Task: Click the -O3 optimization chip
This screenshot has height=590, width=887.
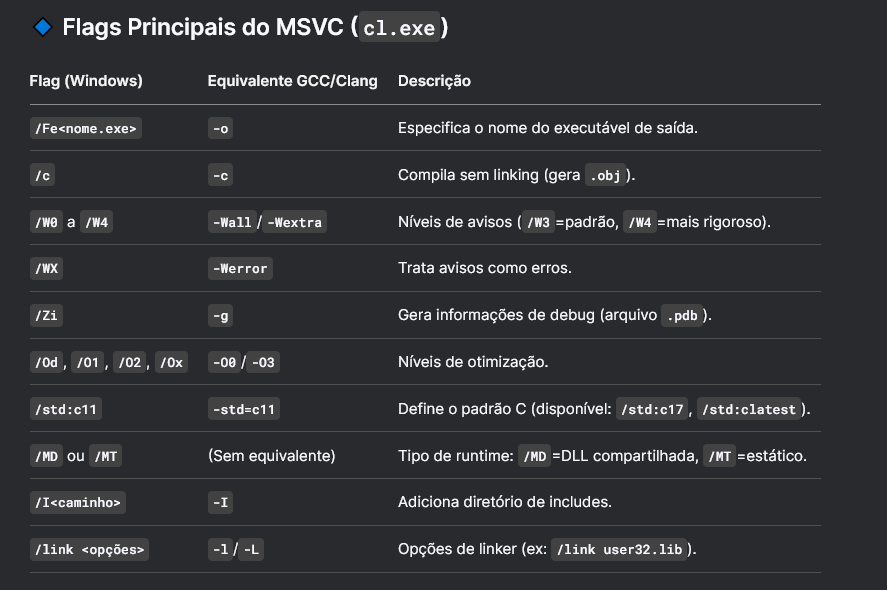Action: coord(262,363)
